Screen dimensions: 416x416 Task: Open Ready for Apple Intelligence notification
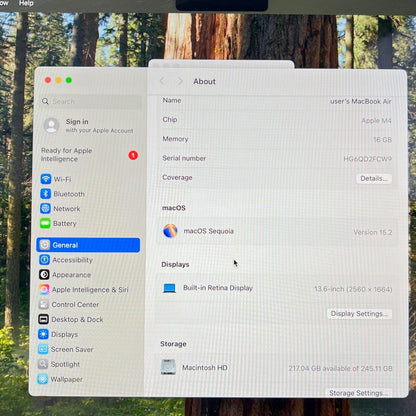click(89, 155)
